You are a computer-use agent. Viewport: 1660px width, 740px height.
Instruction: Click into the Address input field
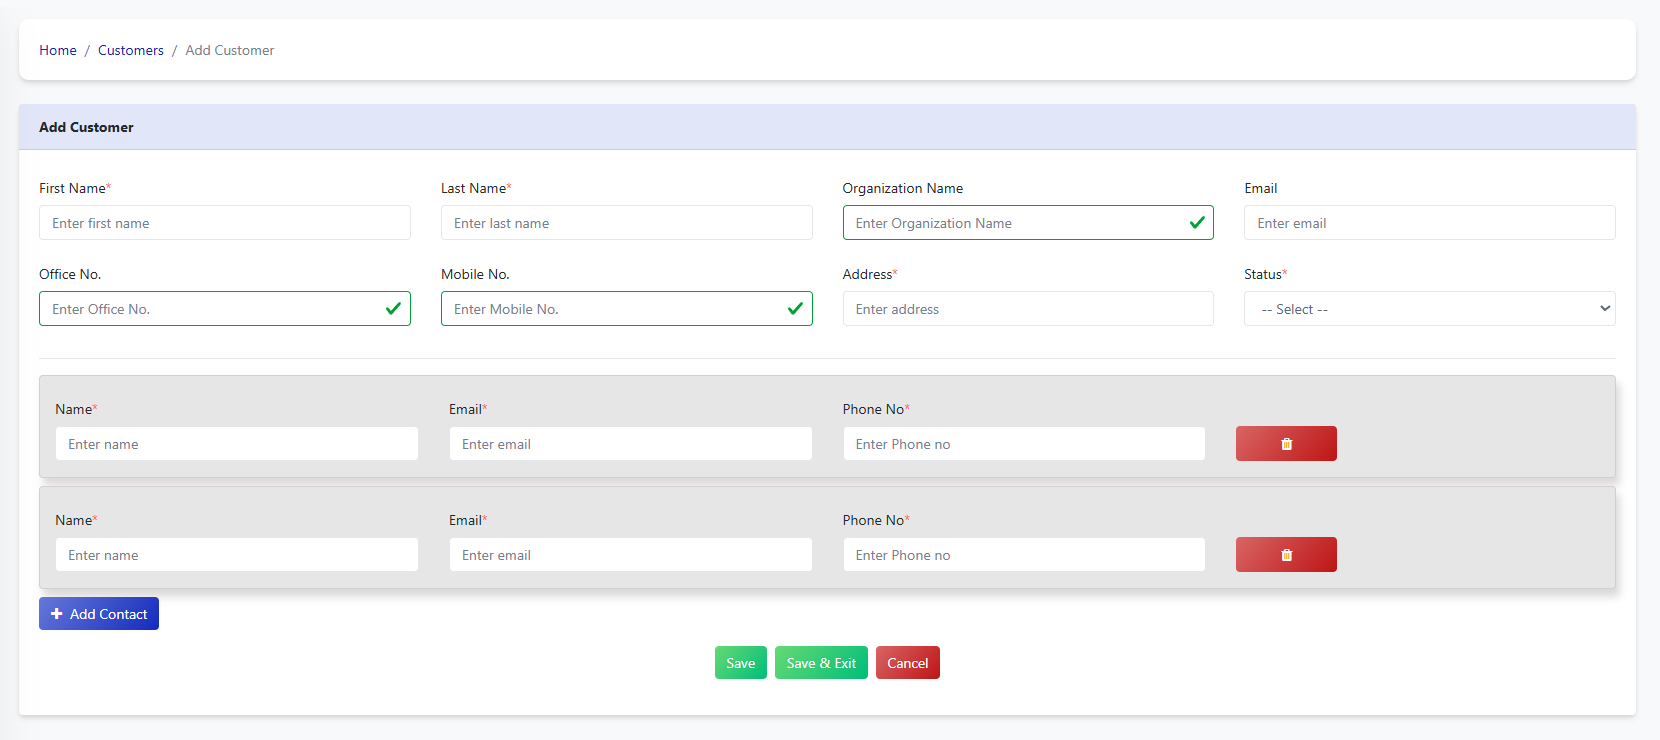1028,309
